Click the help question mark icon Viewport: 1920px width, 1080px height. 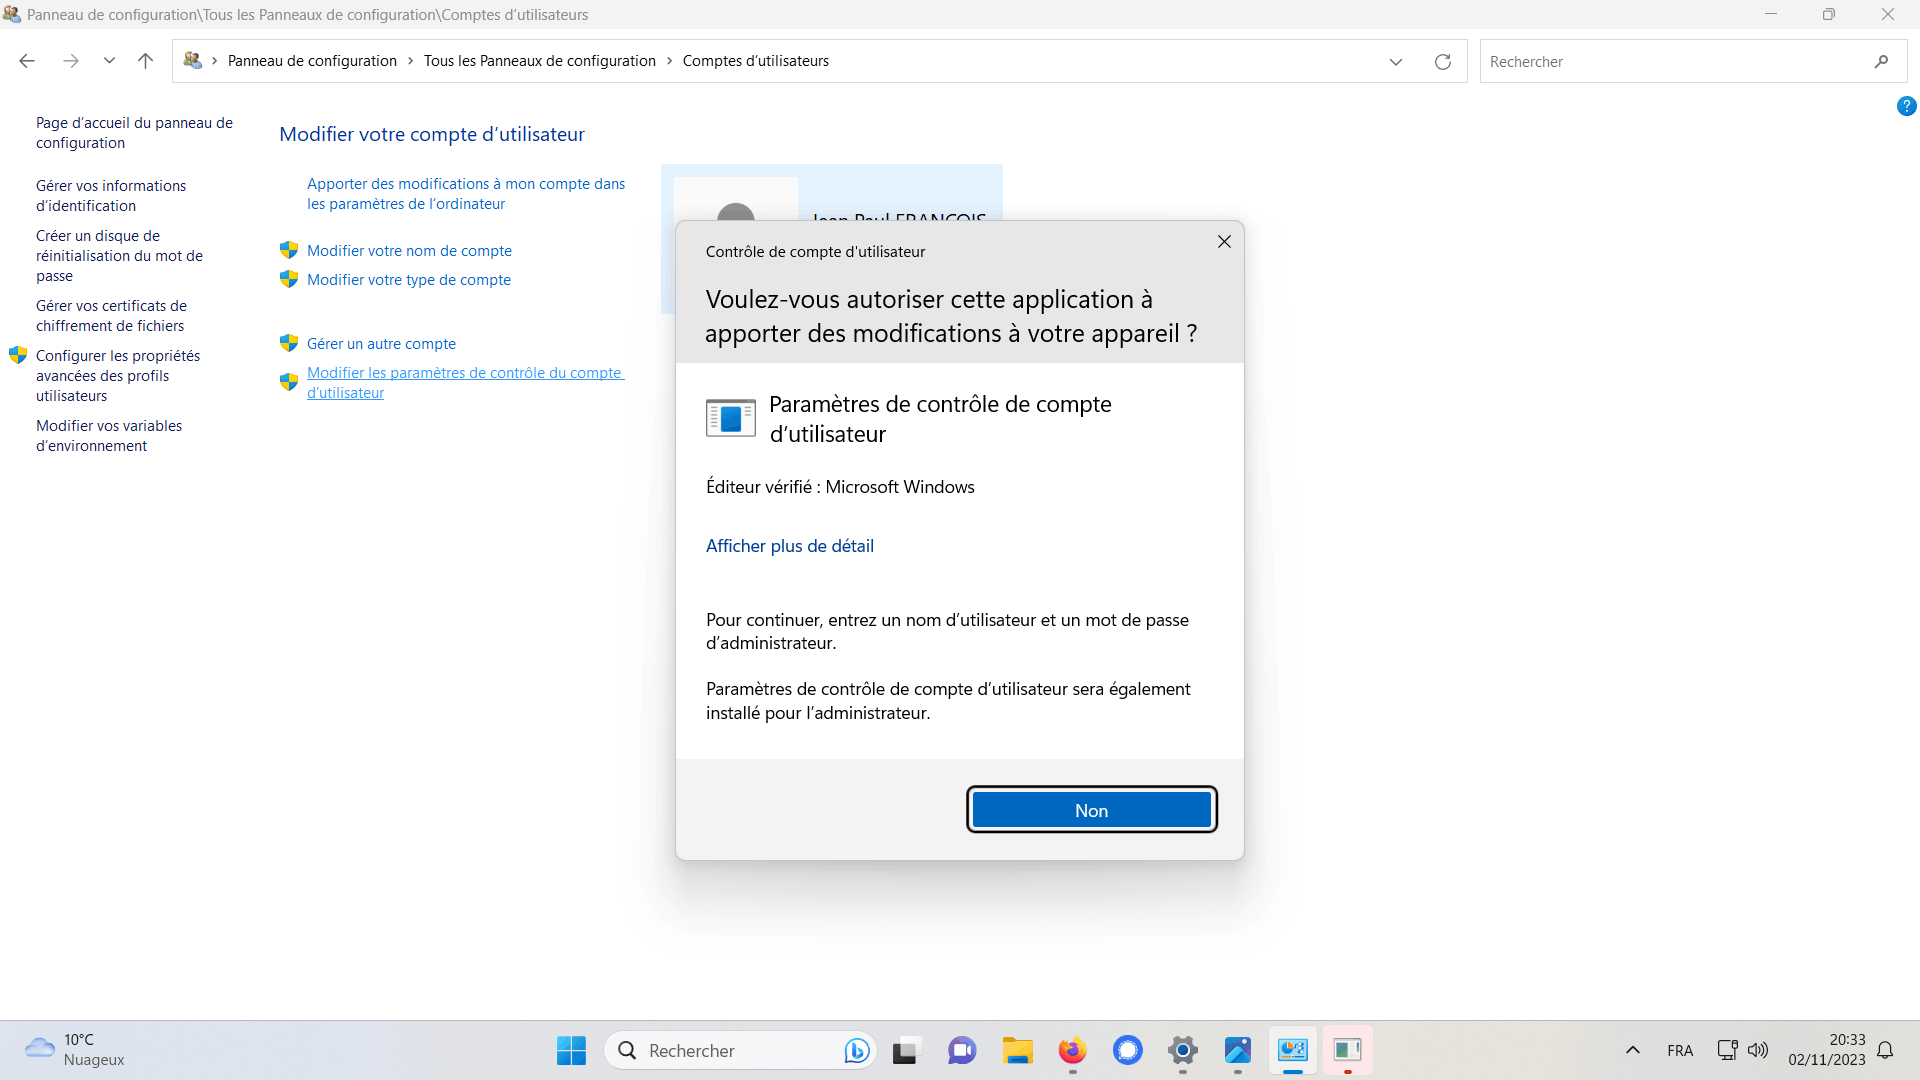click(x=1906, y=106)
